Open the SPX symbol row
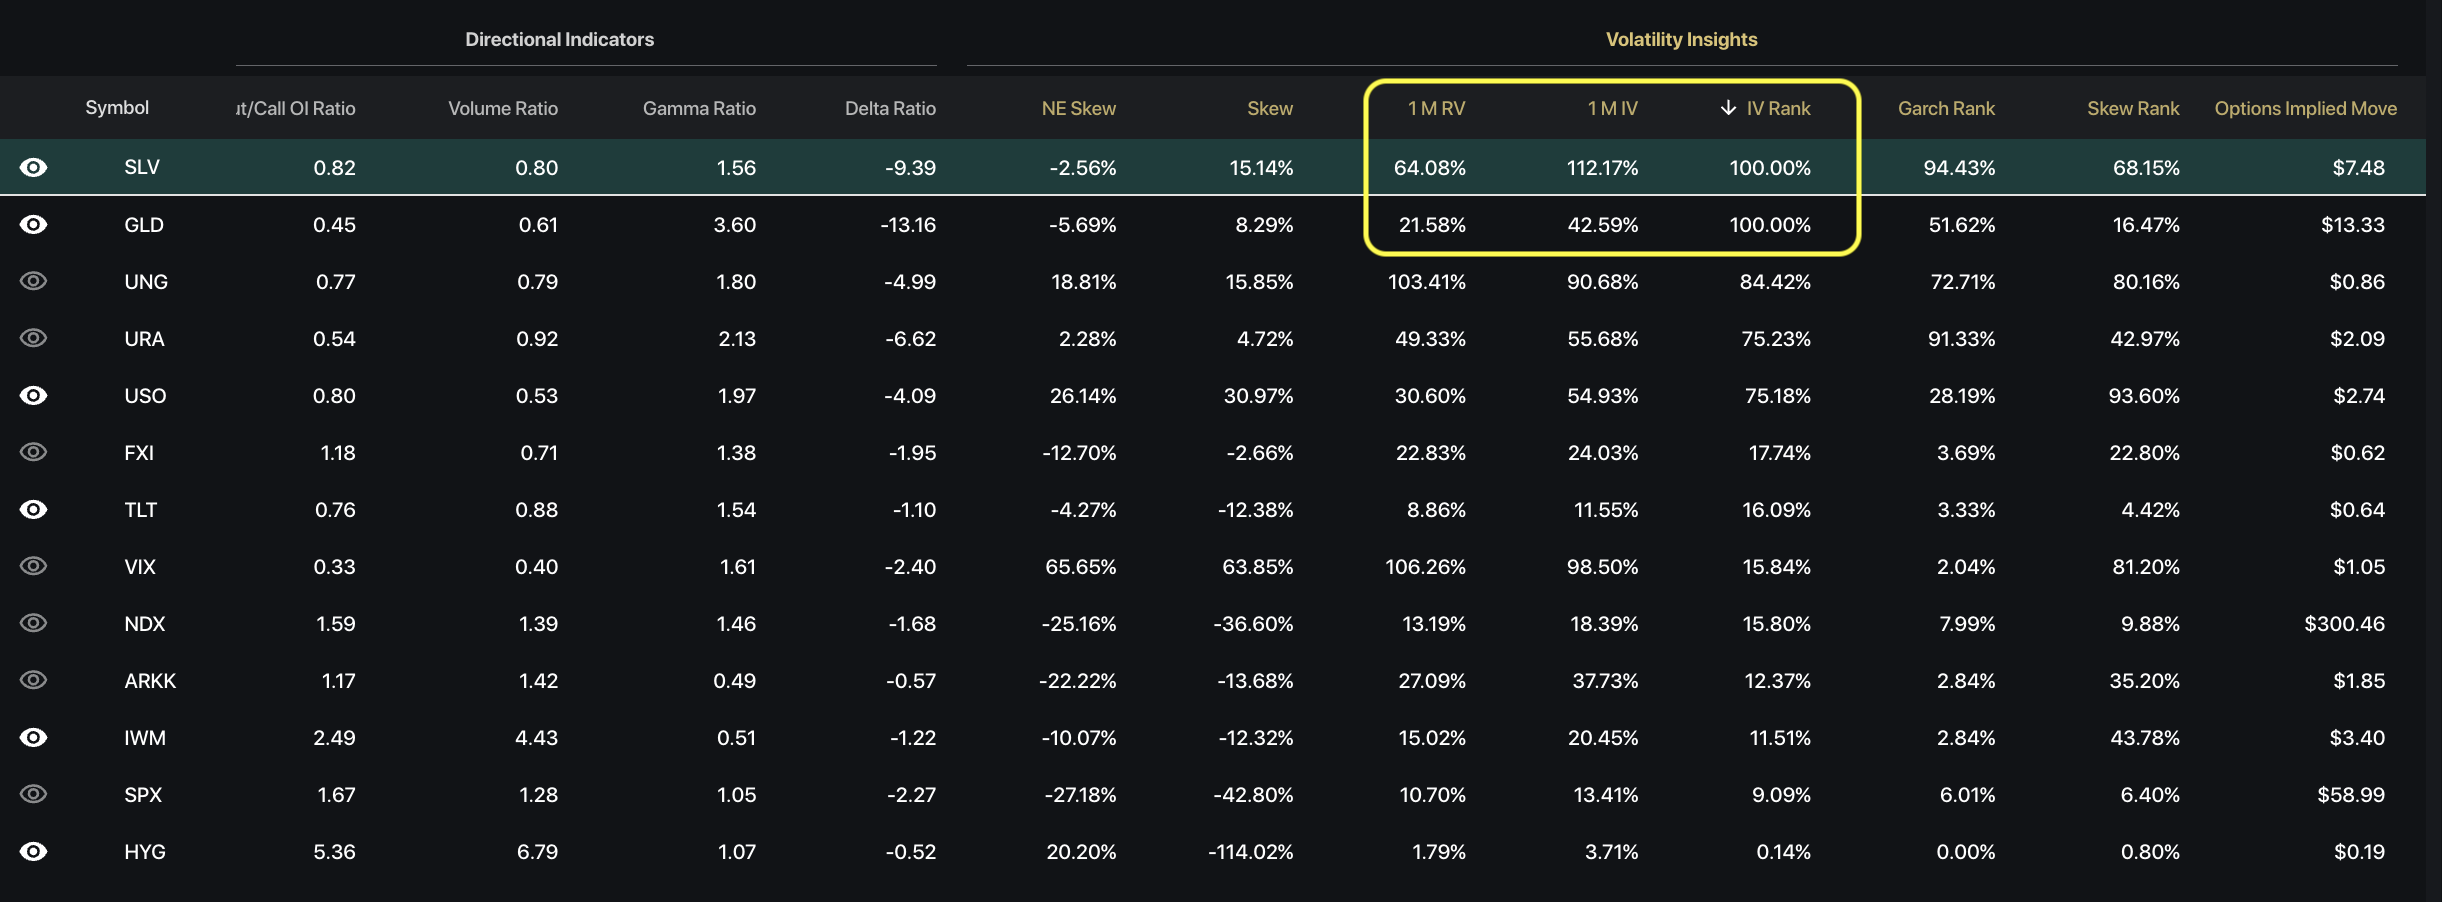 [143, 795]
